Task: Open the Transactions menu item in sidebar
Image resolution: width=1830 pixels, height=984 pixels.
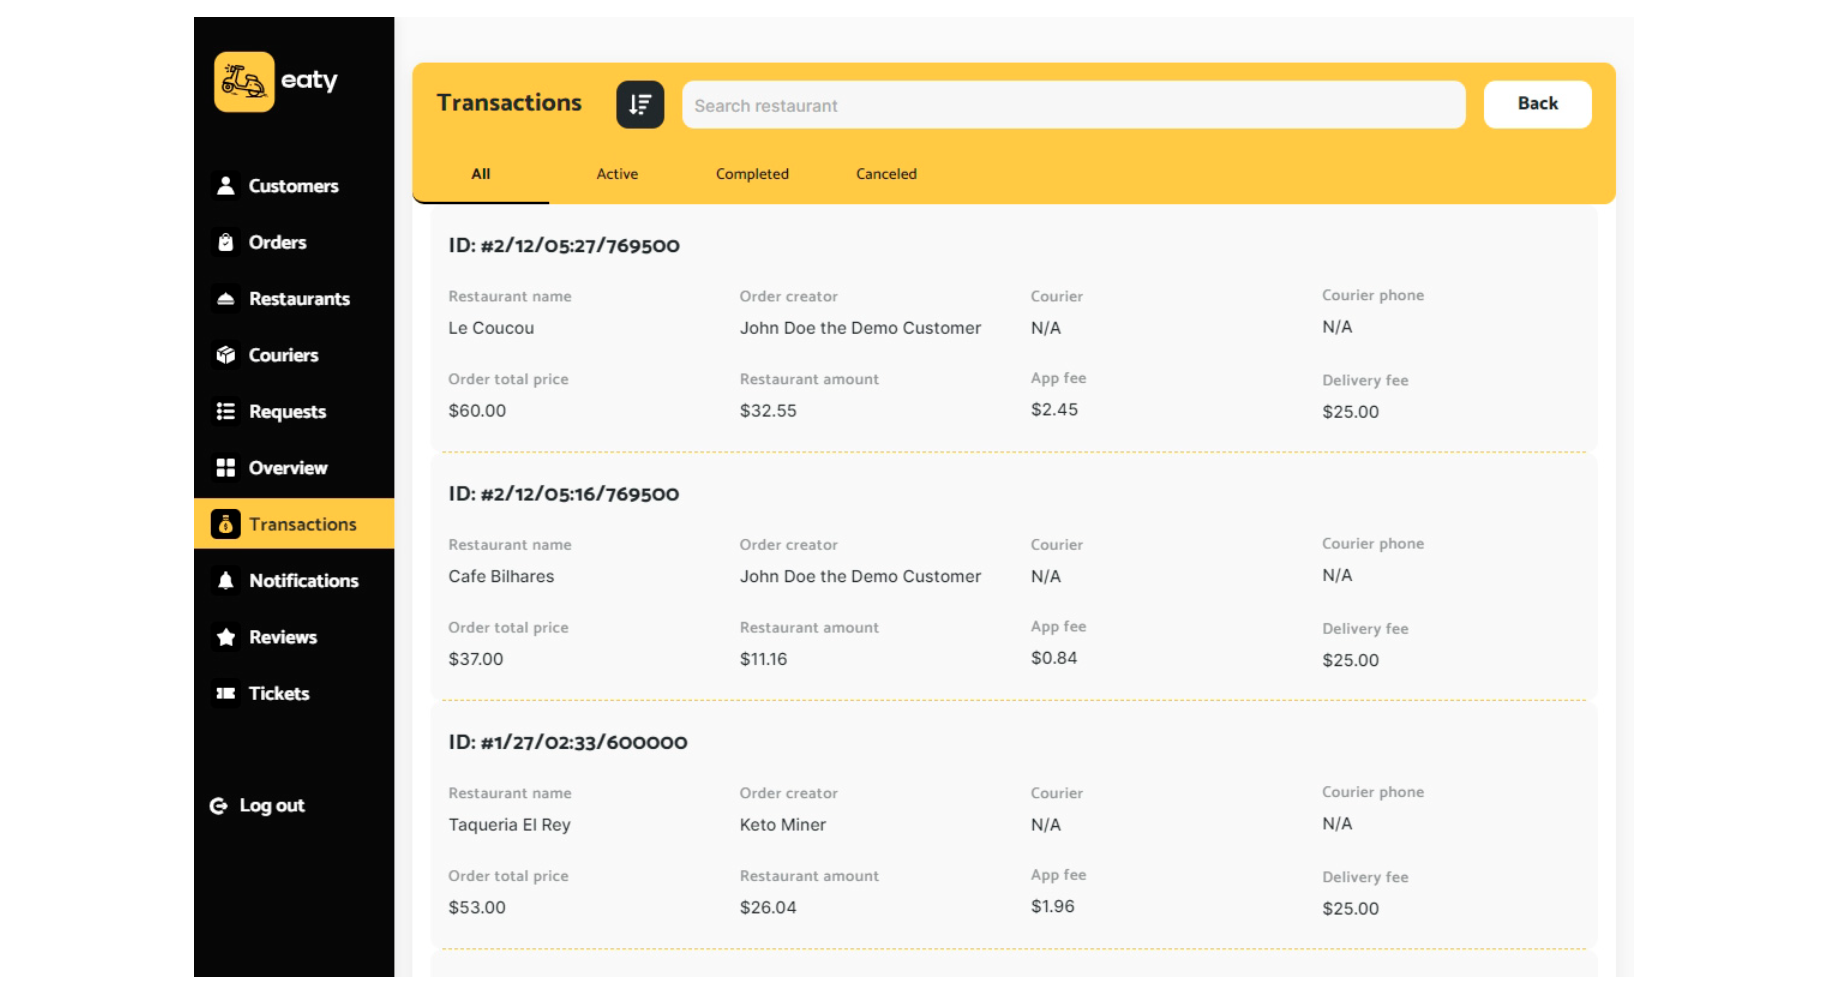Action: pos(302,524)
